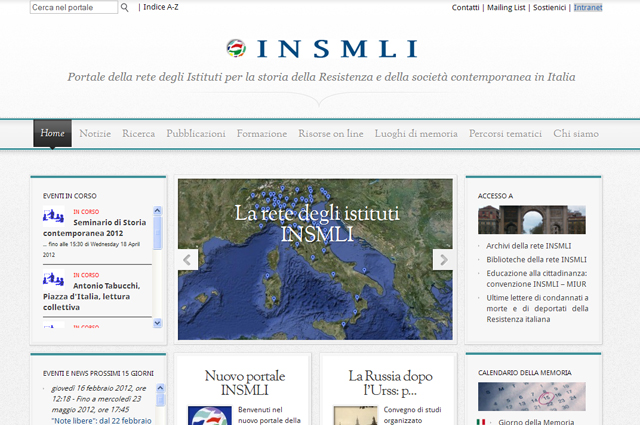Go to previous slide arrow
Image resolution: width=640 pixels, height=425 pixels.
point(188,260)
